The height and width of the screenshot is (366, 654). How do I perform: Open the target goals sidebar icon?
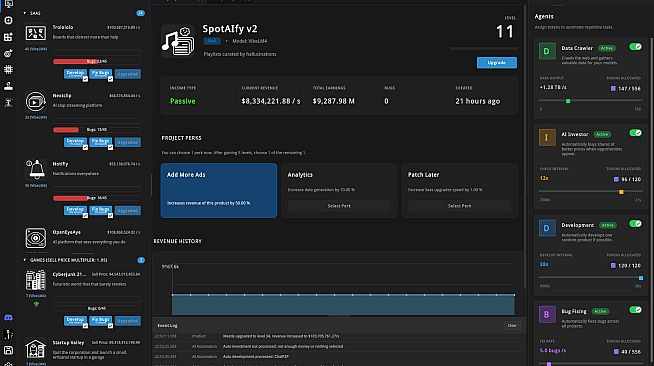pos(8,53)
